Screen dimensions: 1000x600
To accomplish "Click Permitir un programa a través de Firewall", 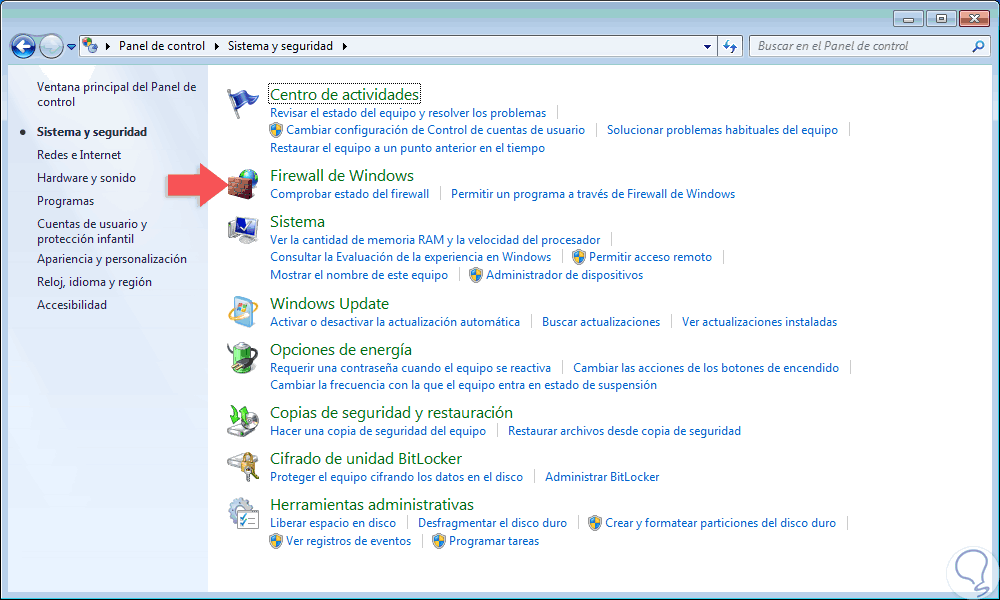I will (x=593, y=194).
